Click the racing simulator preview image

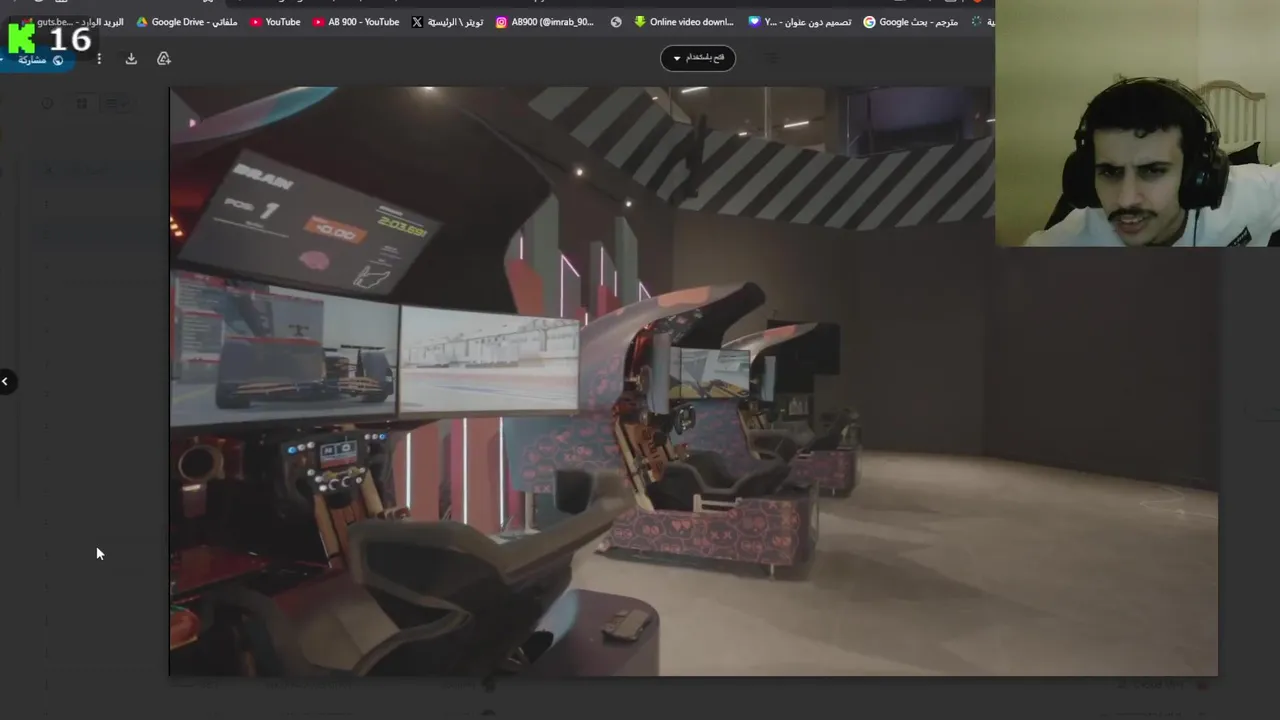click(693, 381)
